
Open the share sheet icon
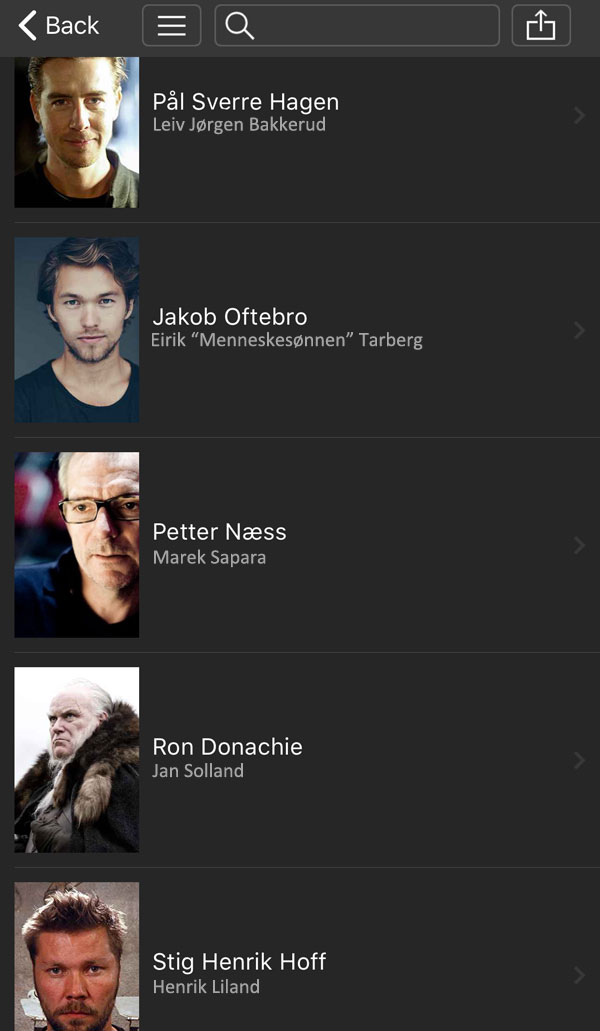tap(541, 26)
